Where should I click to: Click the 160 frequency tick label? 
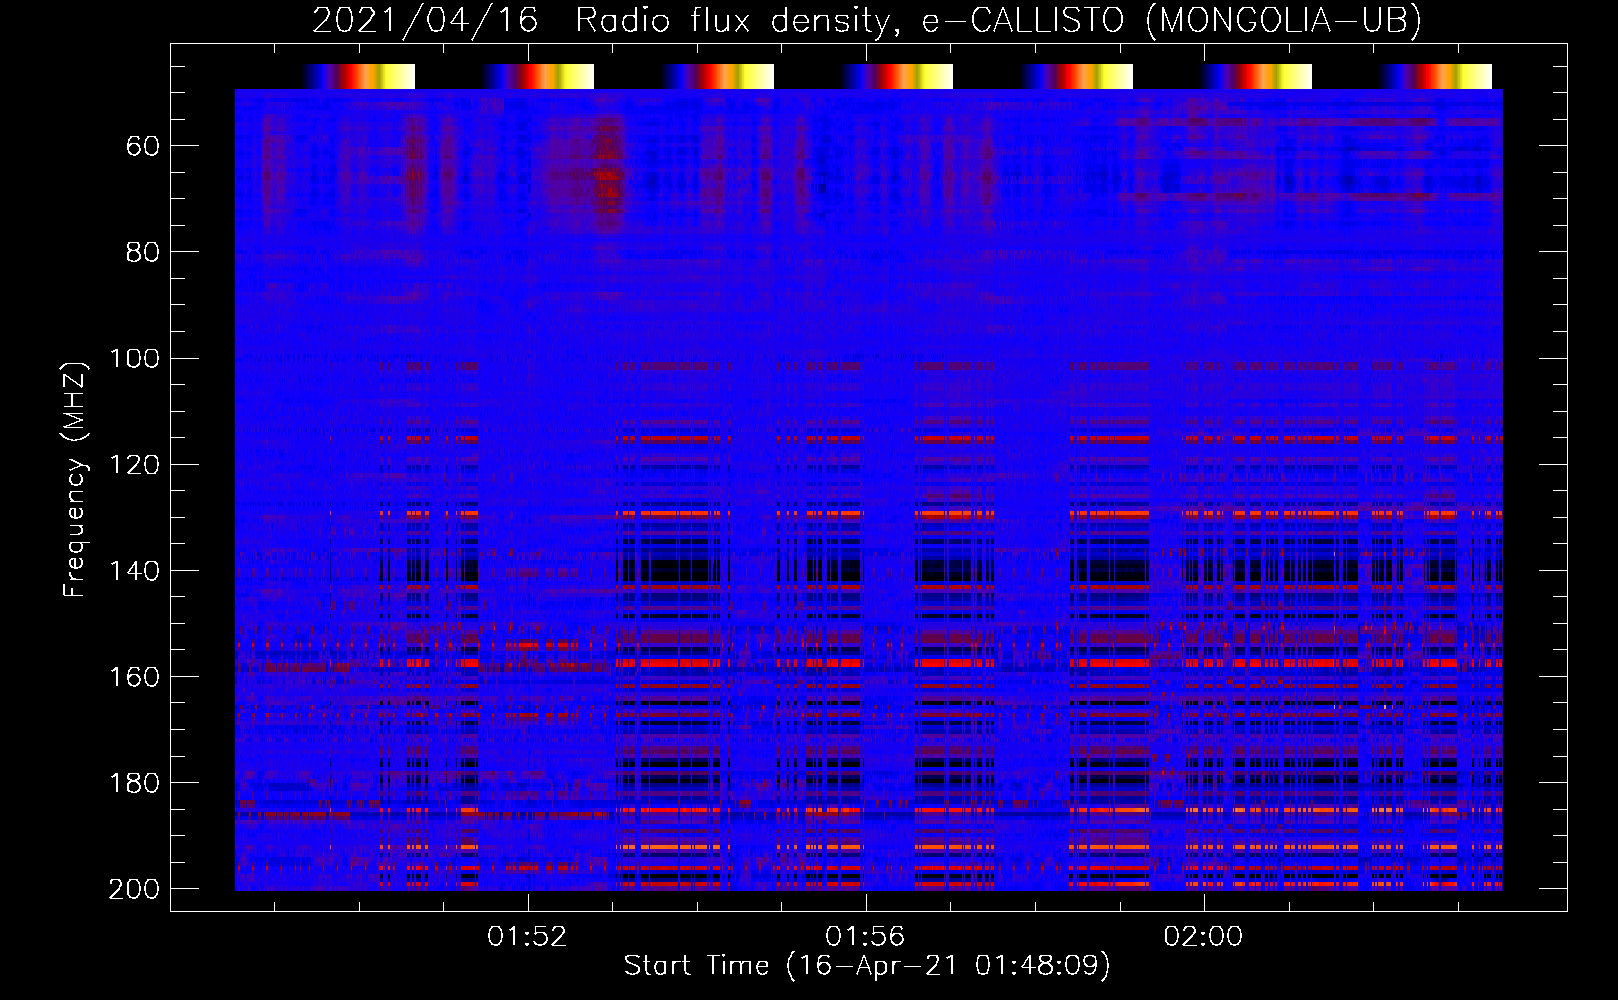134,677
